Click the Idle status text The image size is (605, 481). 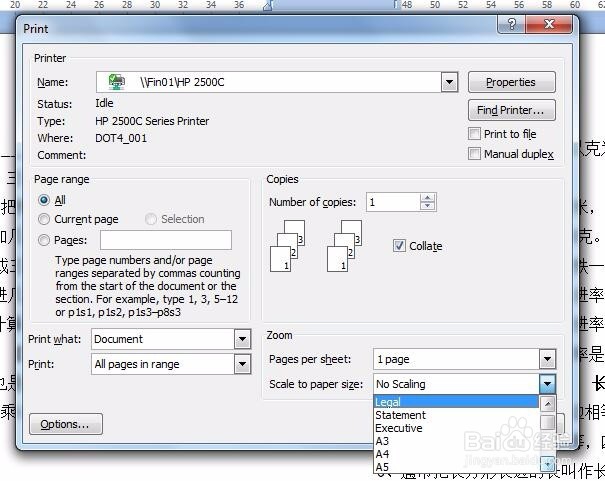coord(104,103)
